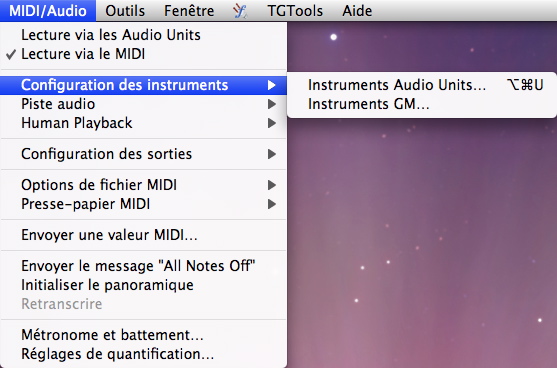This screenshot has width=557, height=368.
Task: Open Réglages de quantification… dialog
Action: pos(144,354)
